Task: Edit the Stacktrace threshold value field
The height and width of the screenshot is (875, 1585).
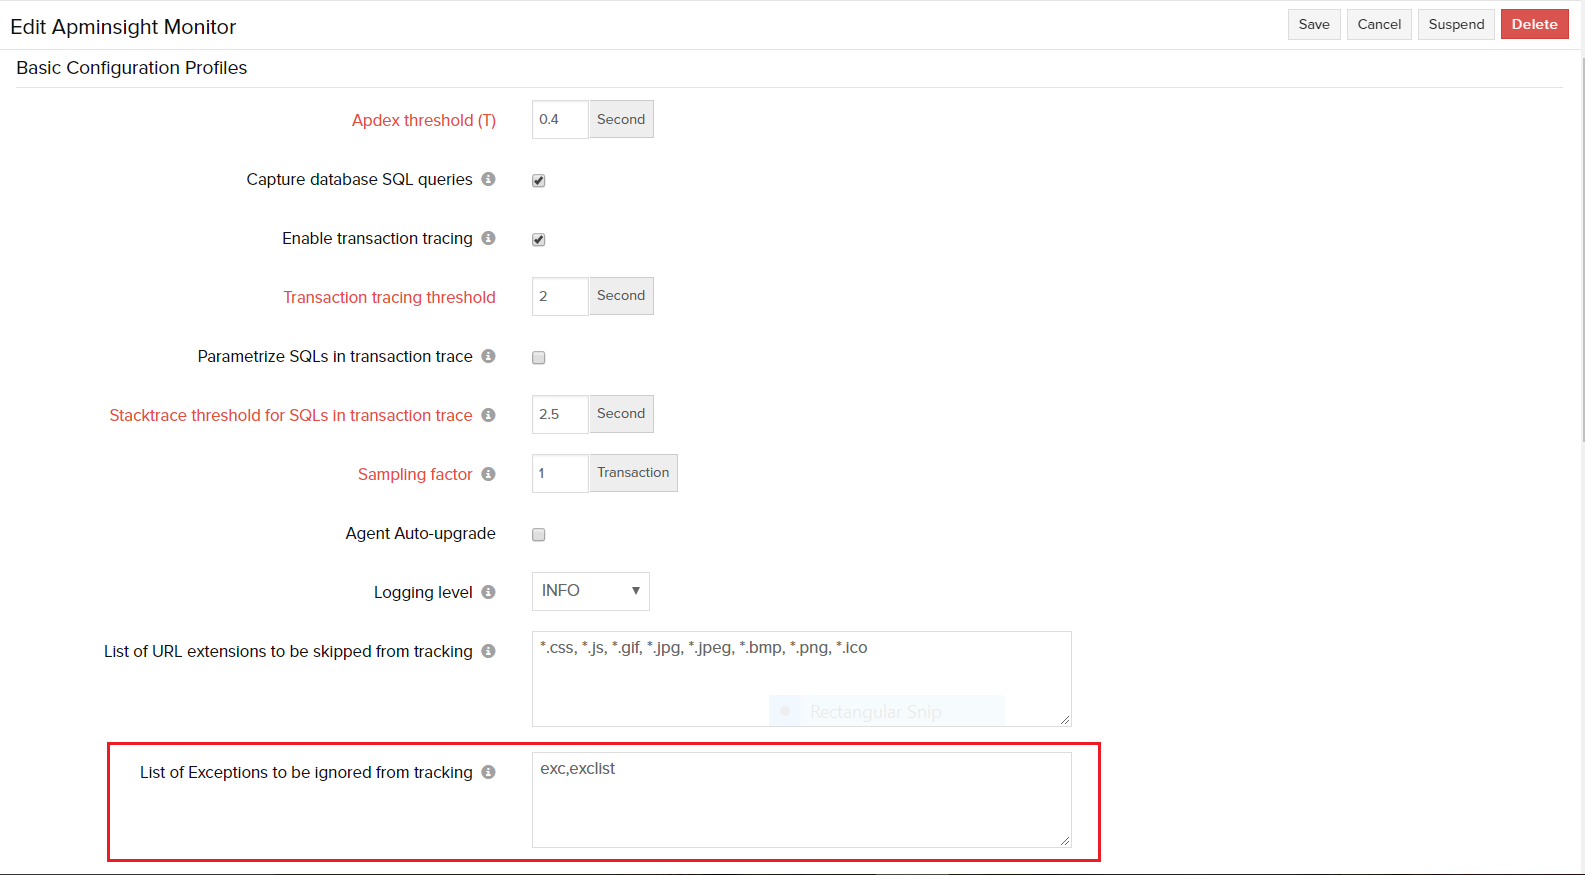Action: pyautogui.click(x=560, y=414)
